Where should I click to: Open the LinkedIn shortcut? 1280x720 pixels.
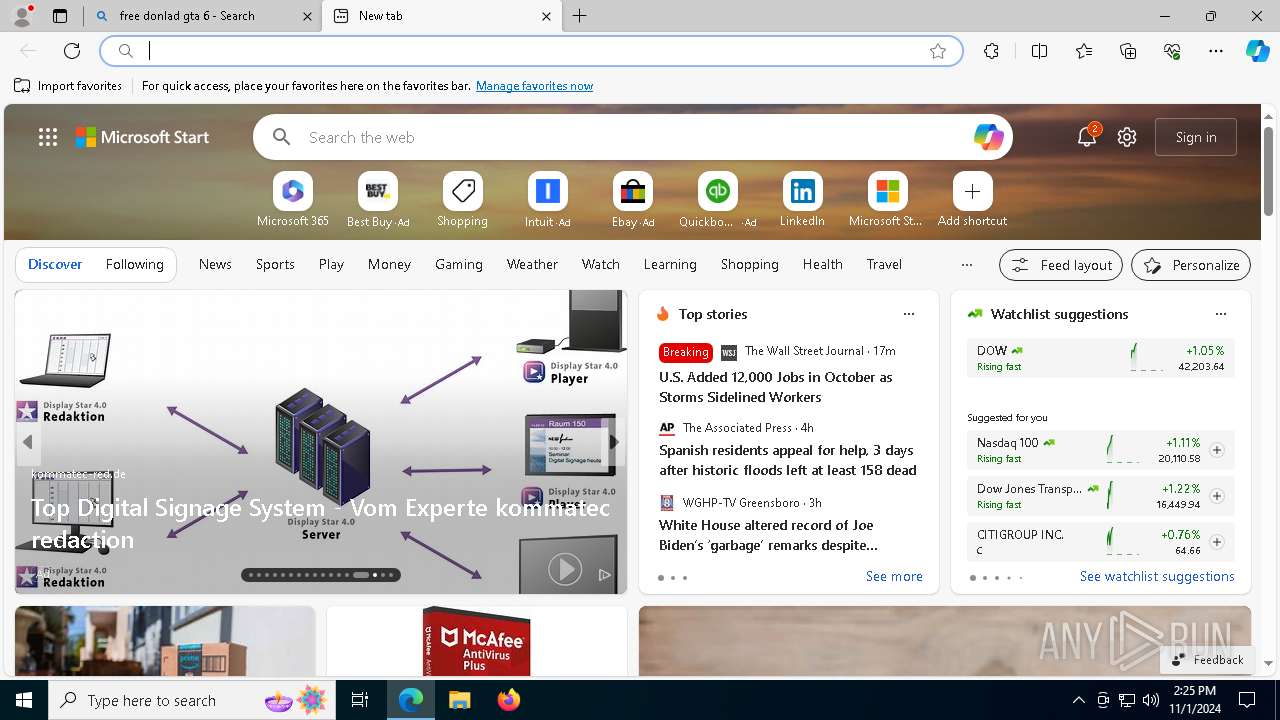point(802,200)
